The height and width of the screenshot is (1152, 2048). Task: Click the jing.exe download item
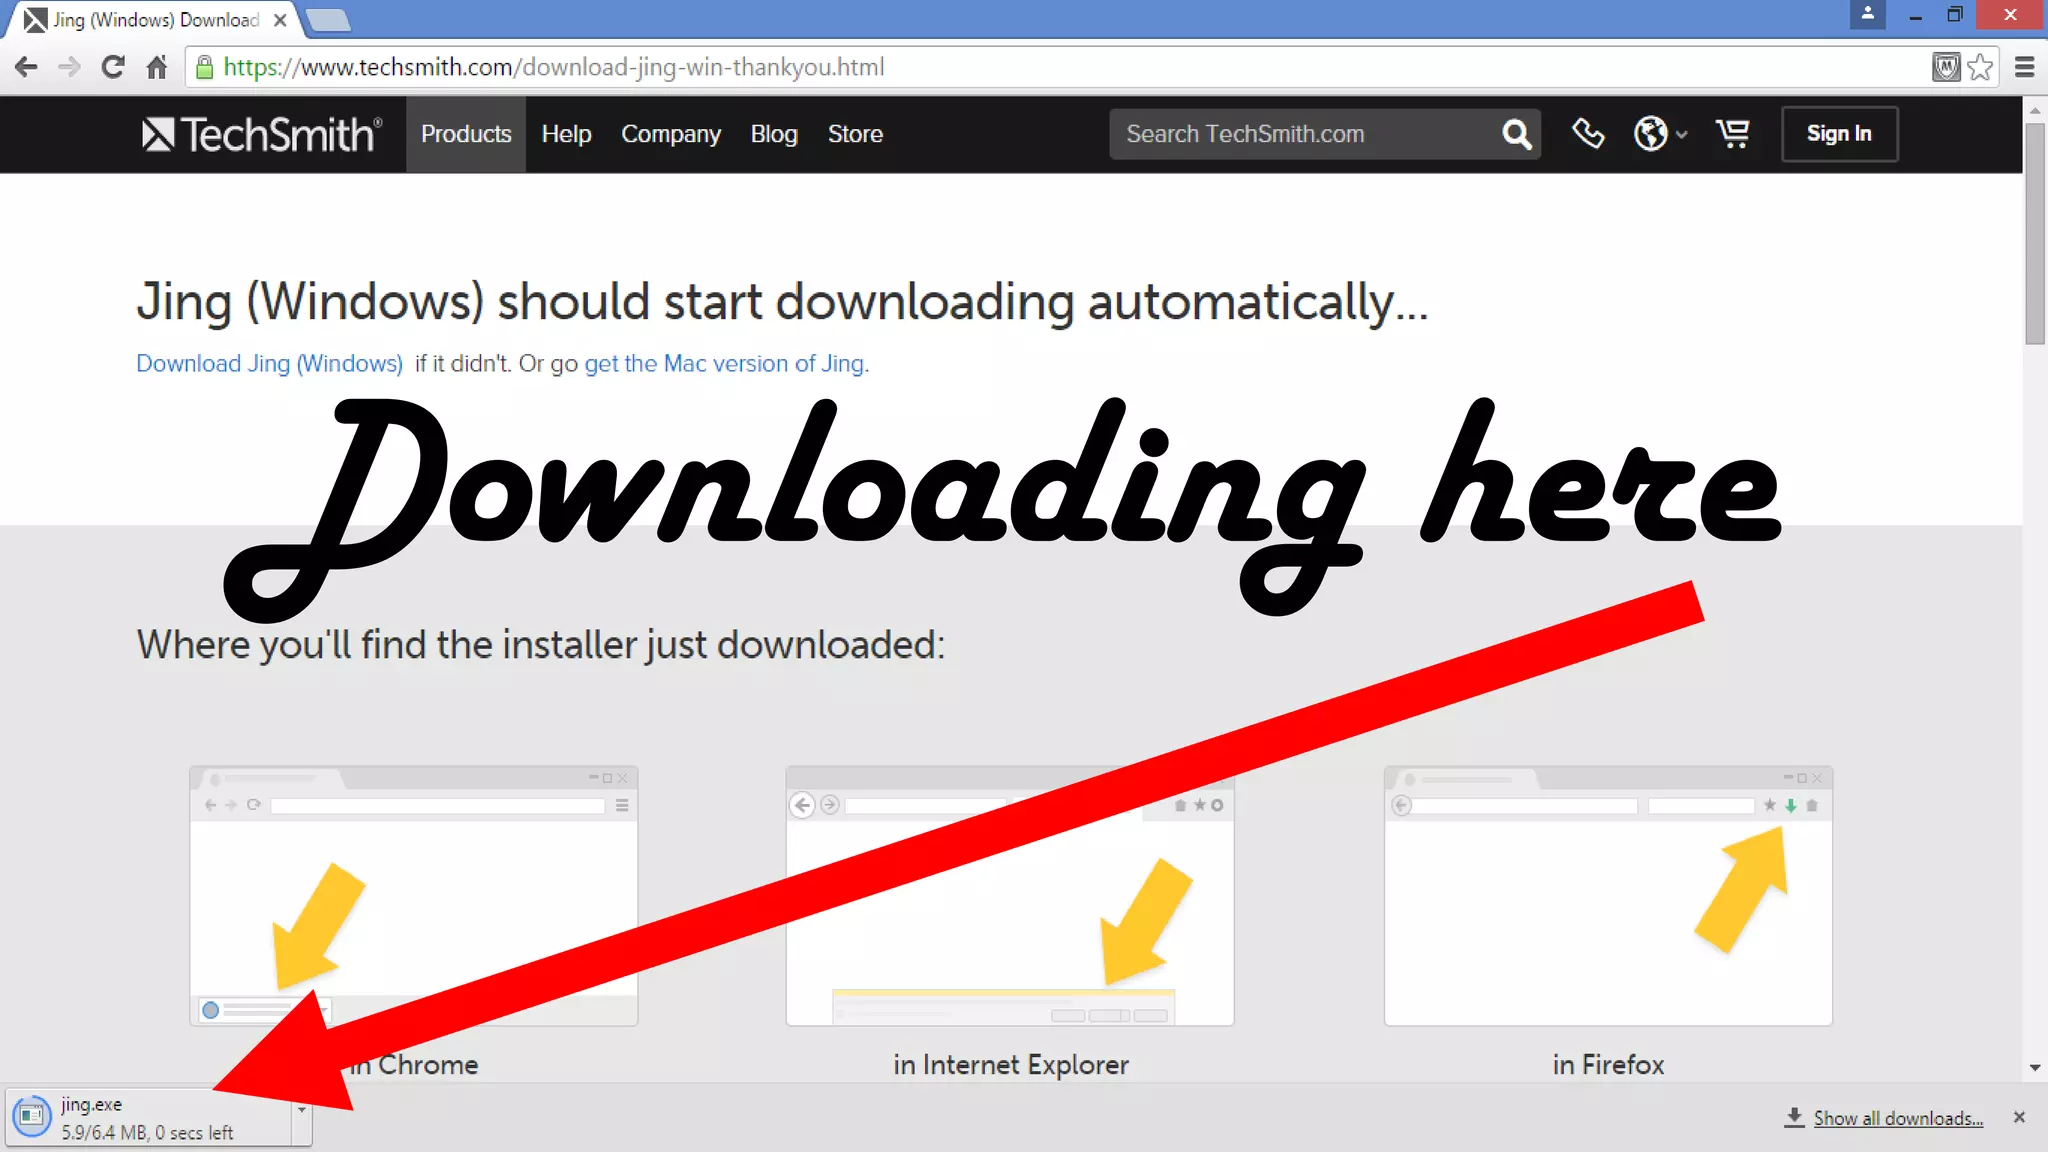pos(150,1117)
